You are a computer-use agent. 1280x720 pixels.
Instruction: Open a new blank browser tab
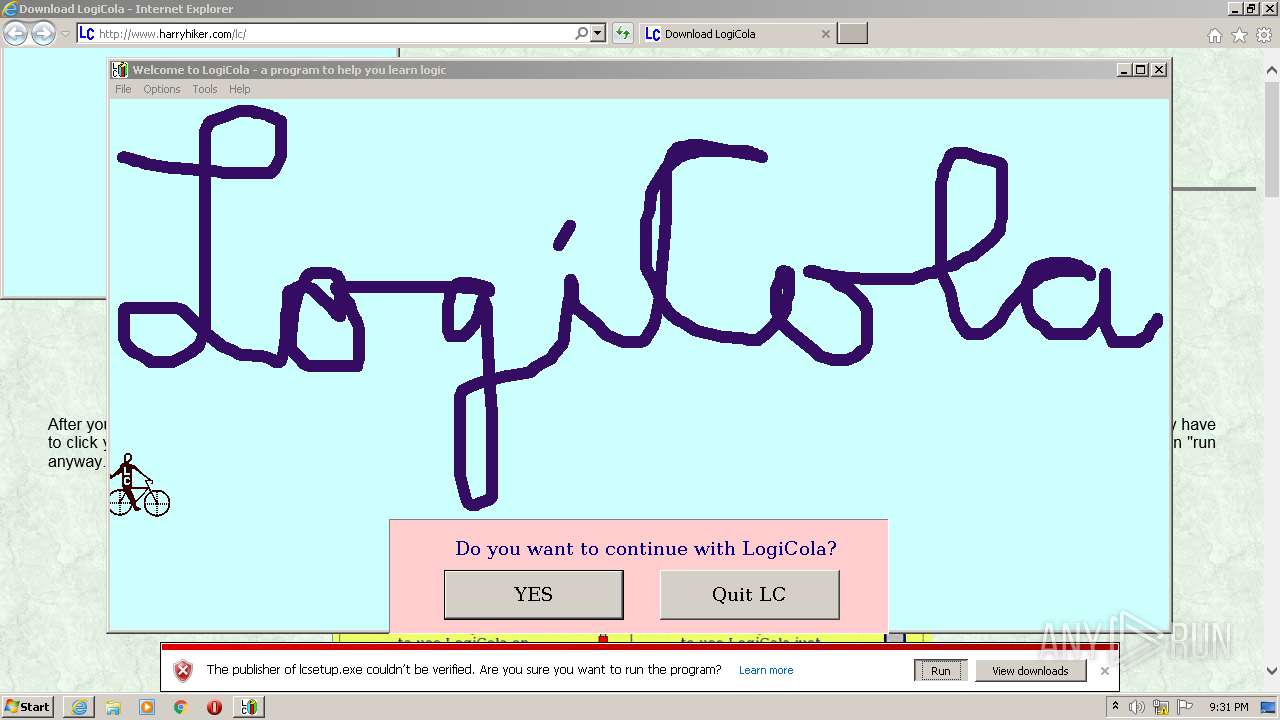pos(852,34)
